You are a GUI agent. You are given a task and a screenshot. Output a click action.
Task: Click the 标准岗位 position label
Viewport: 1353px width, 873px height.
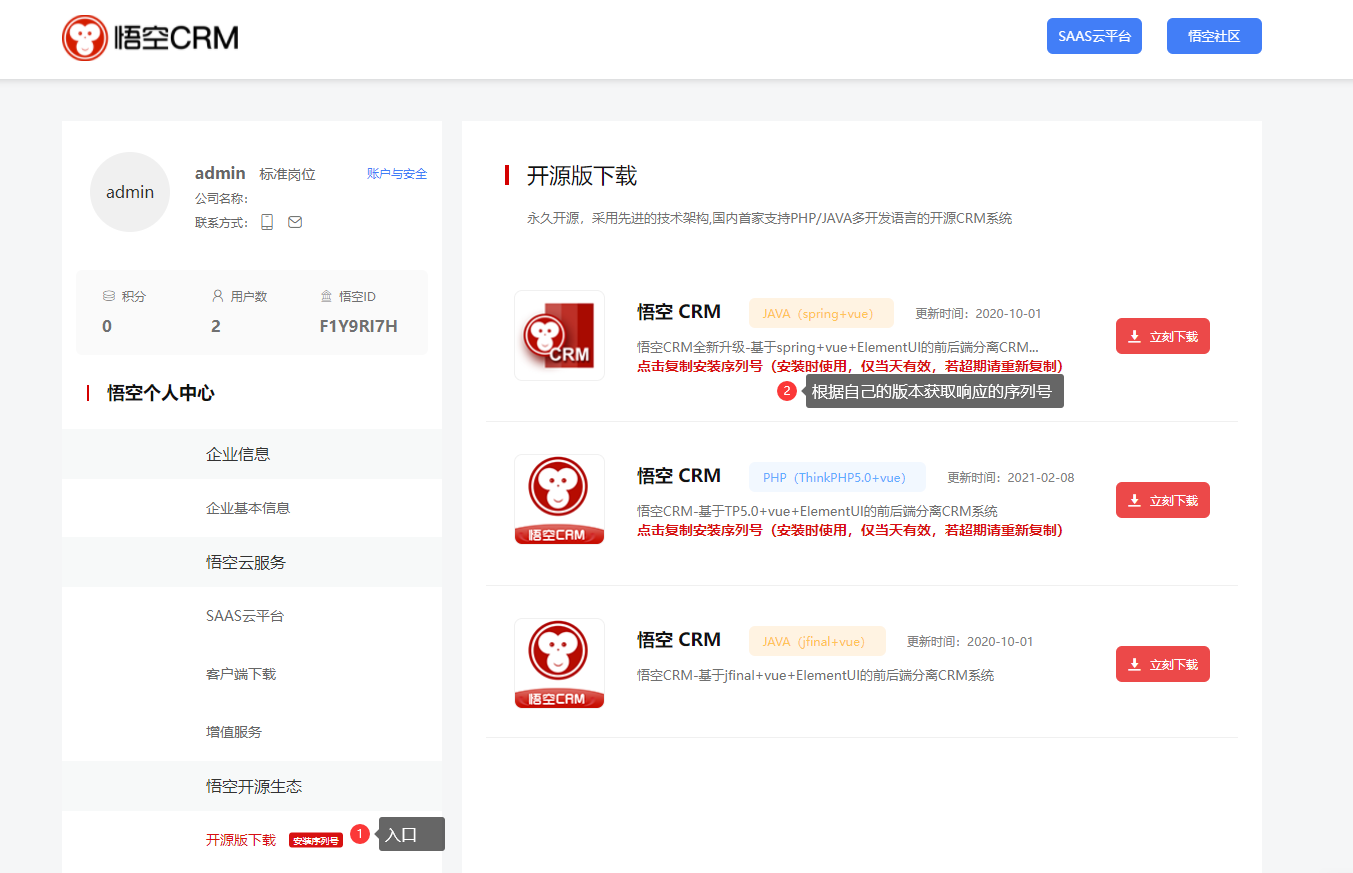click(x=287, y=174)
